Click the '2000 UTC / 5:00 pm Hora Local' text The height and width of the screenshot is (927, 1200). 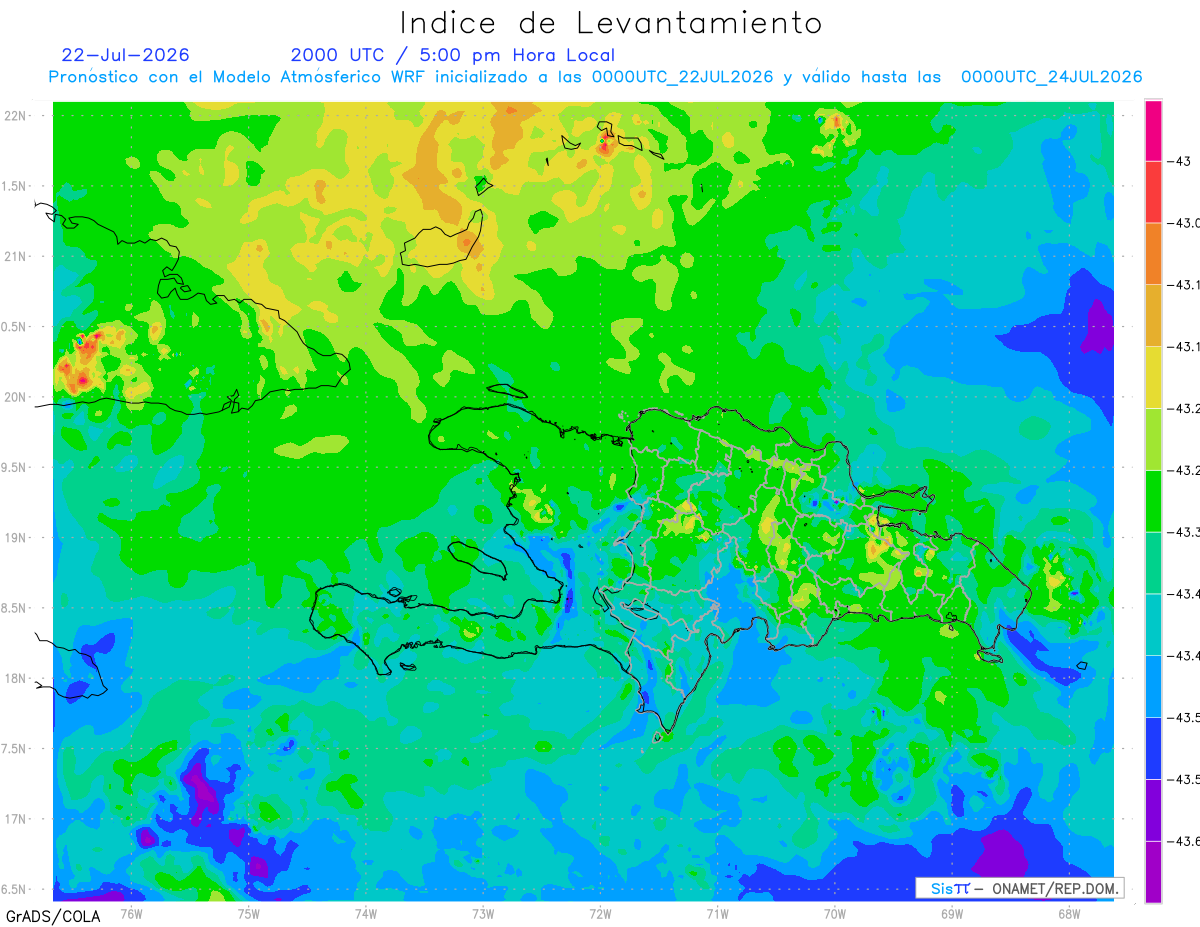point(453,55)
